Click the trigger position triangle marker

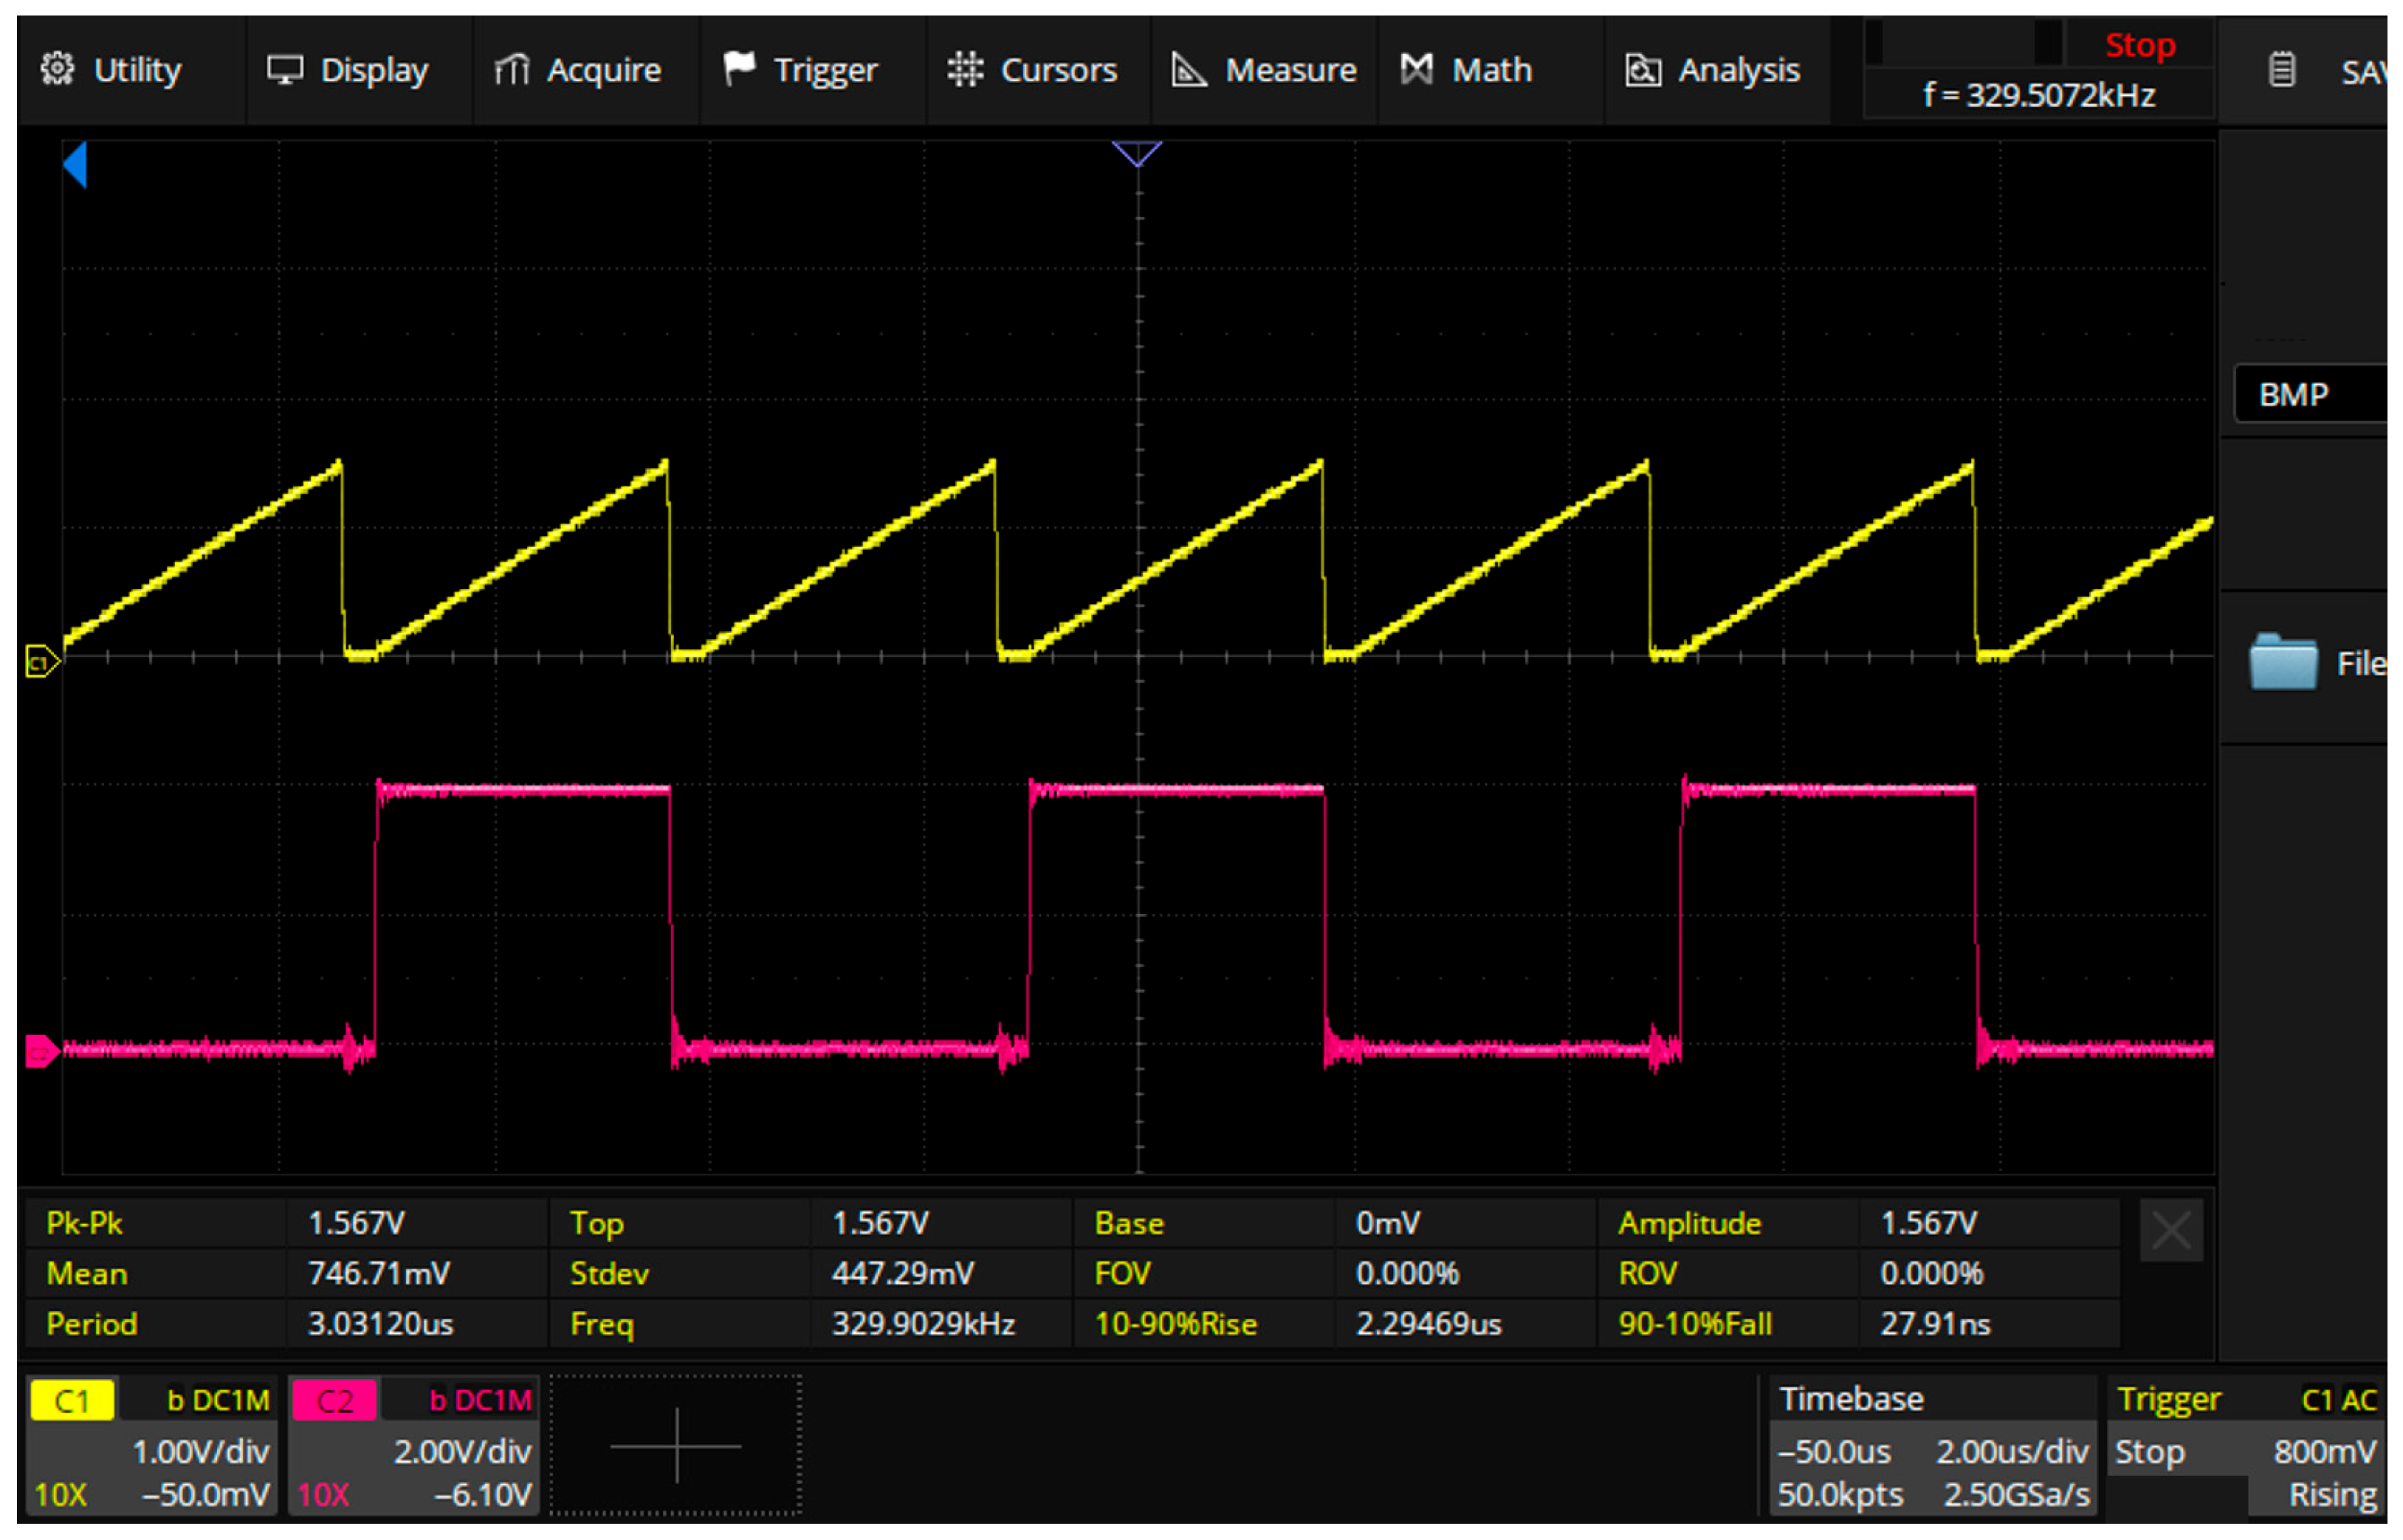(x=1137, y=153)
